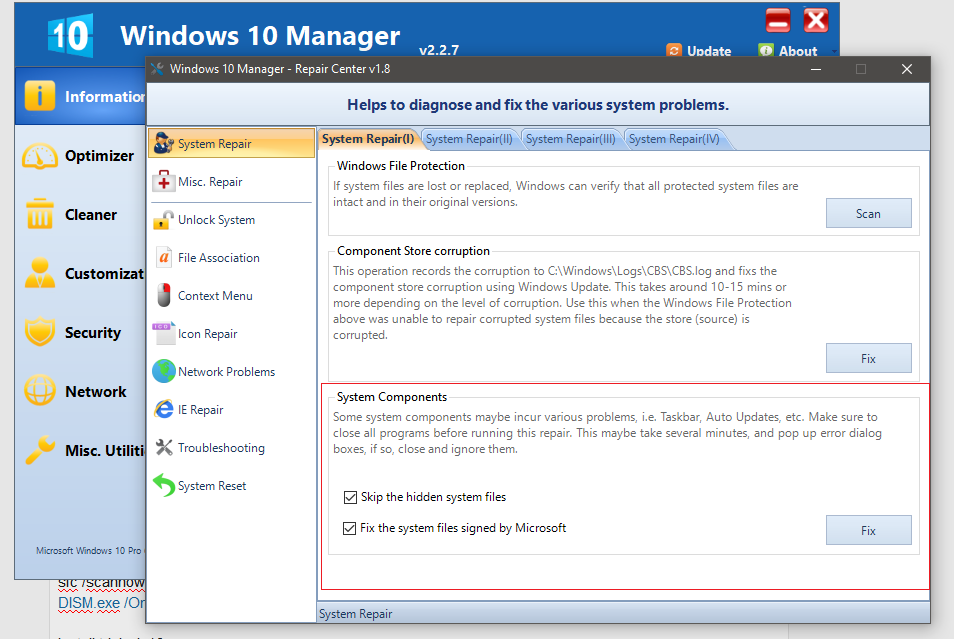The image size is (954, 639).
Task: Choose the Optimizer label in main window
Action: 99,156
